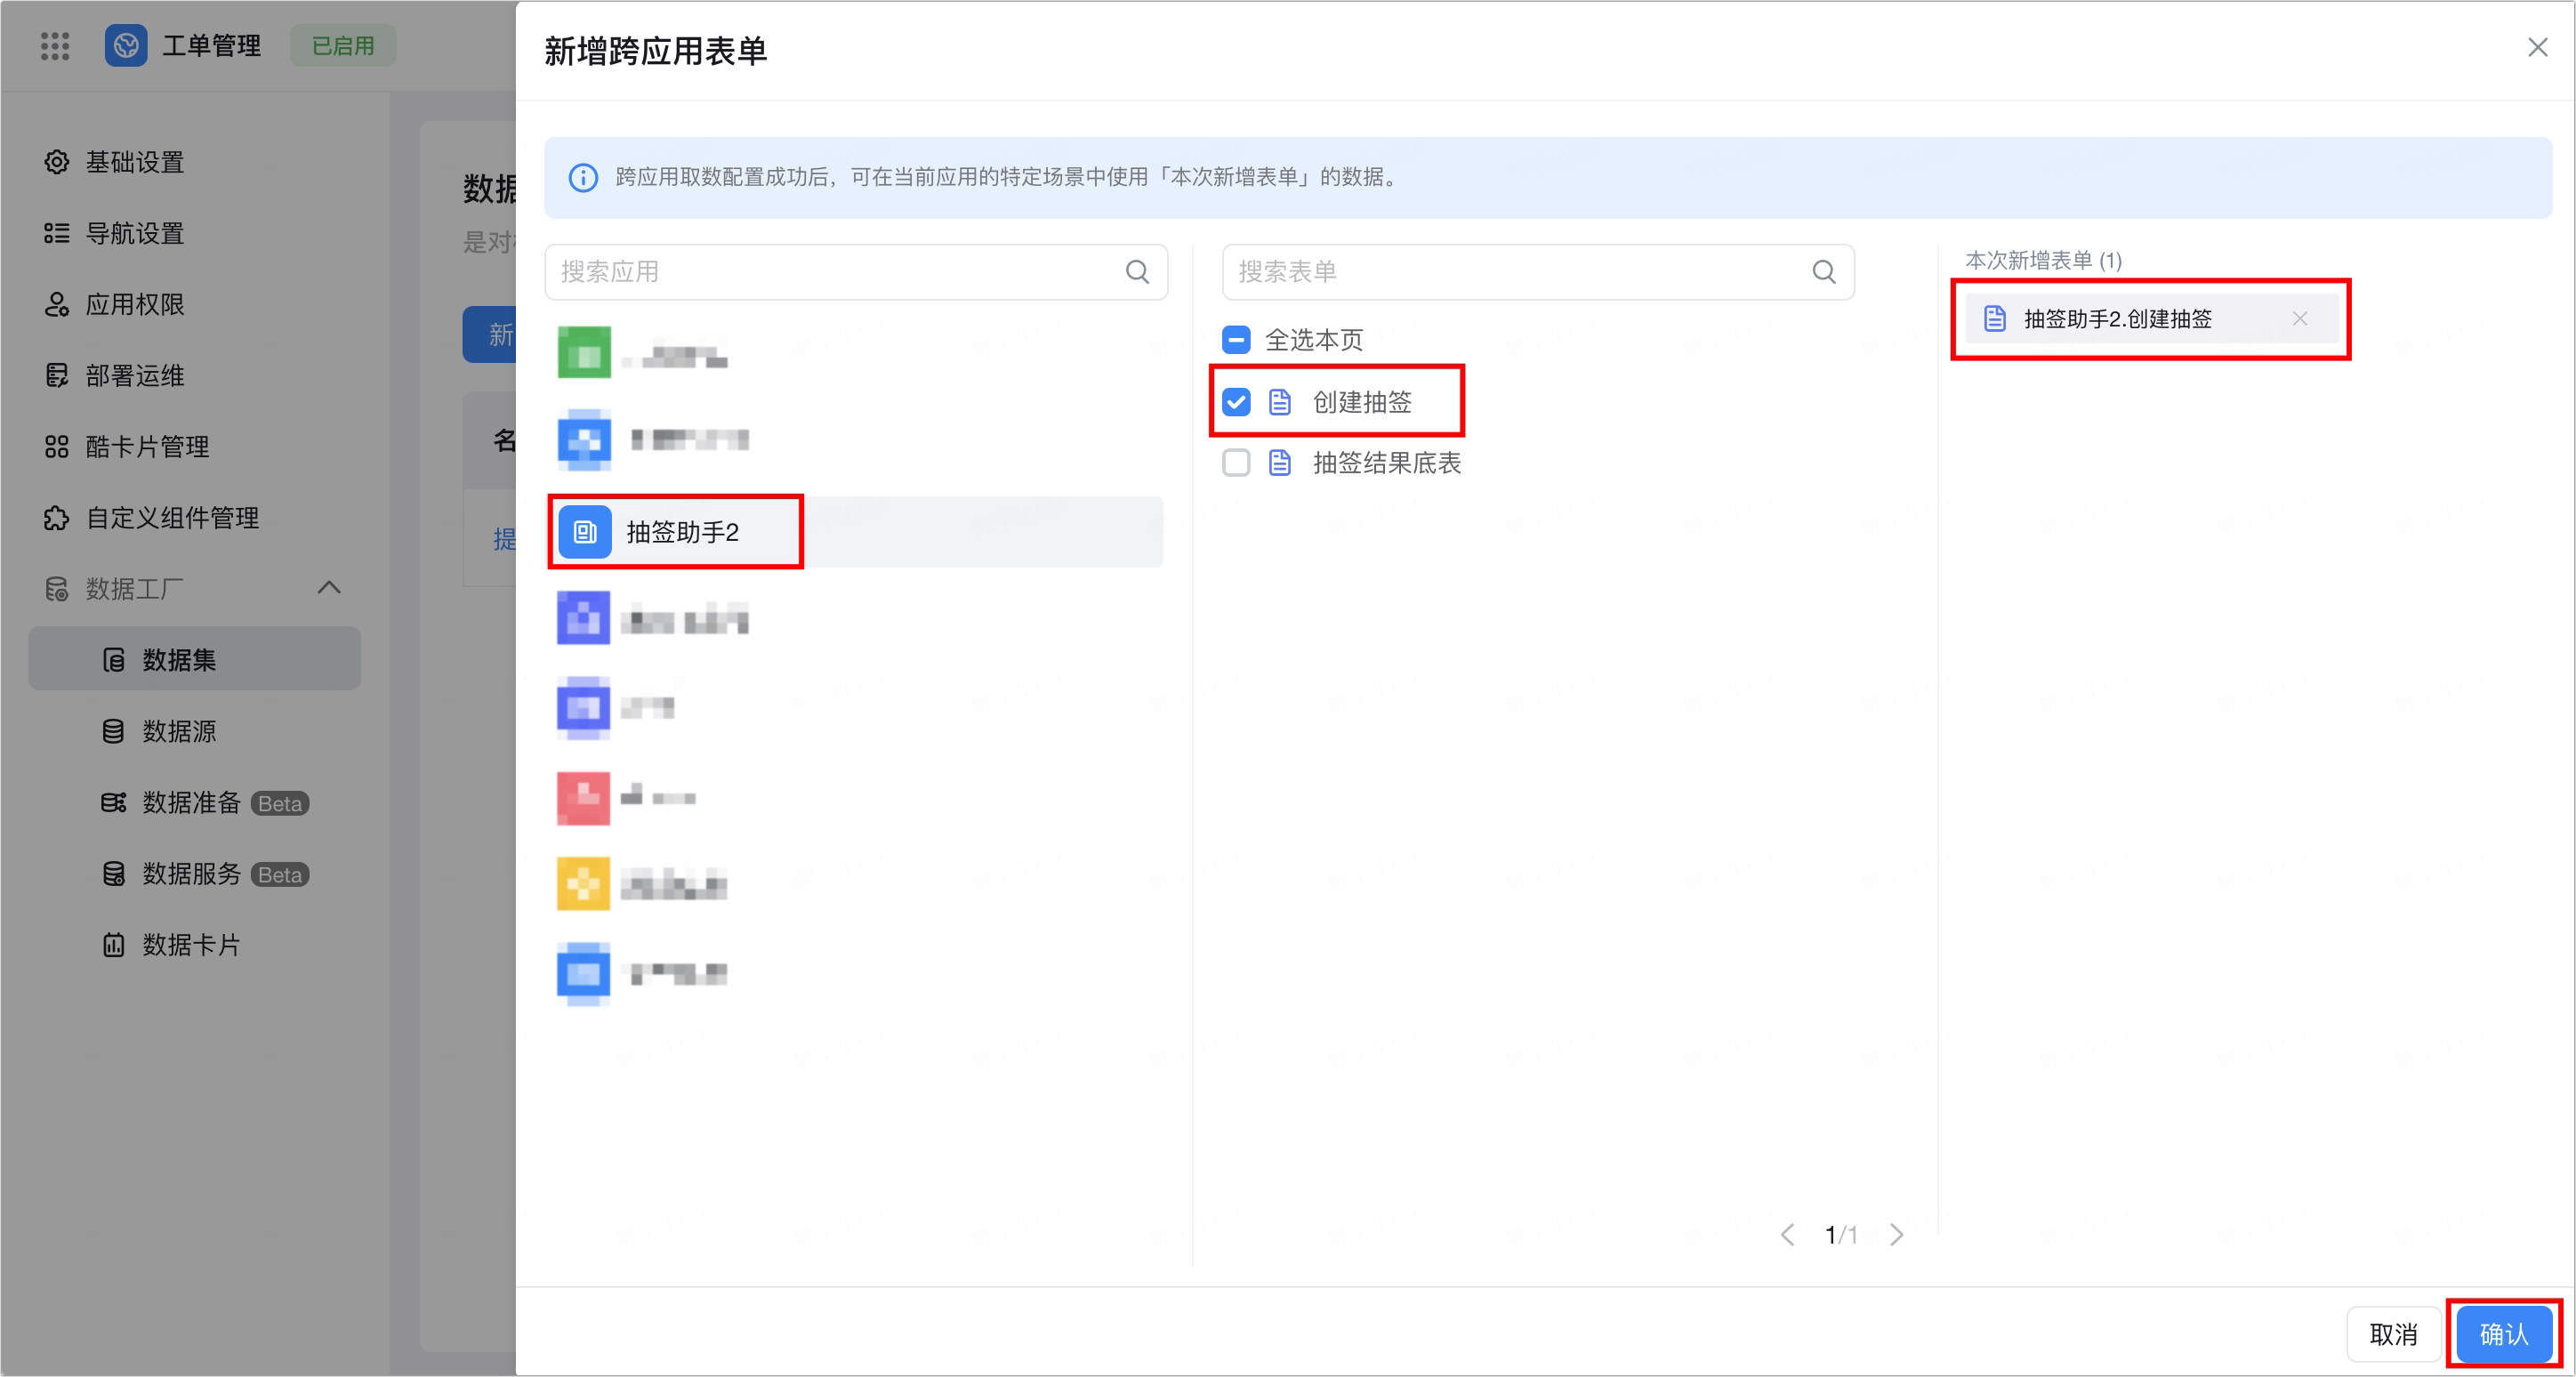
Task: Collapse the 数据工厂 section chevron
Action: click(329, 588)
